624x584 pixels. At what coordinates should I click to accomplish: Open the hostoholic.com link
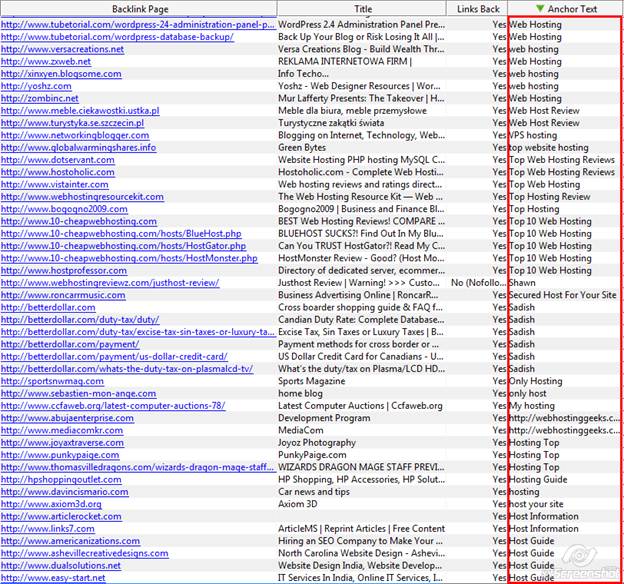(x=58, y=172)
